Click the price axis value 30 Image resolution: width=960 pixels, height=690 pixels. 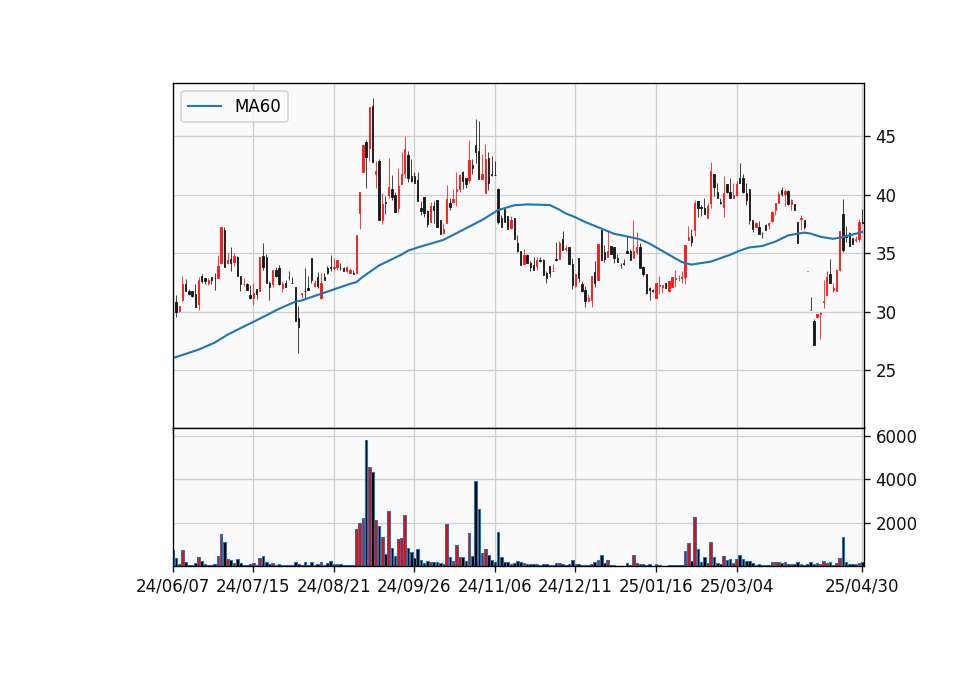pyautogui.click(x=885, y=313)
